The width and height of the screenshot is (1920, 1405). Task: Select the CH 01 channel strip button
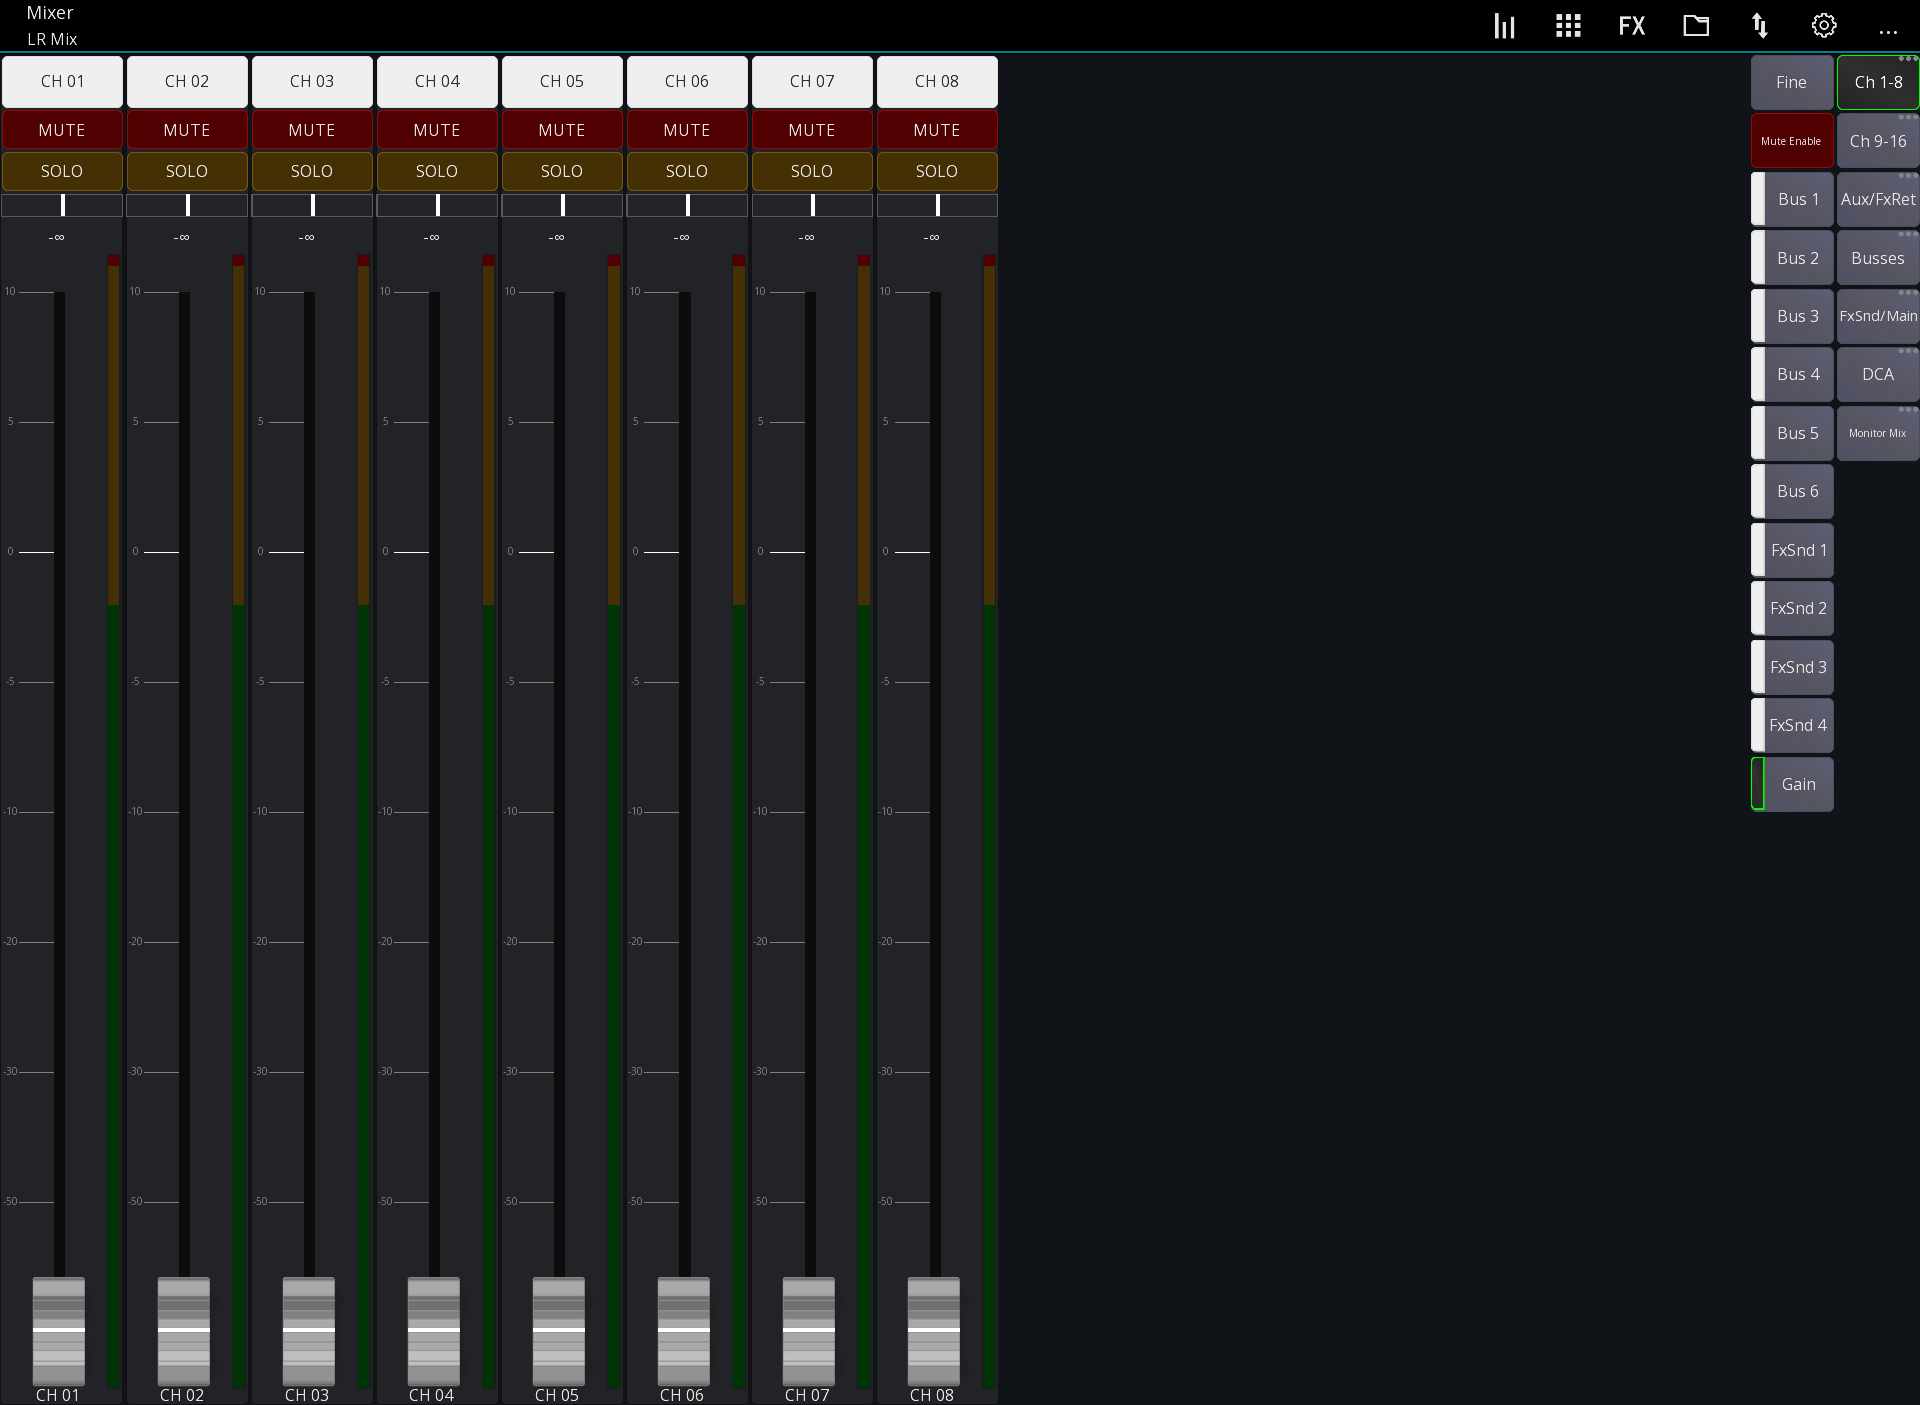coord(62,81)
